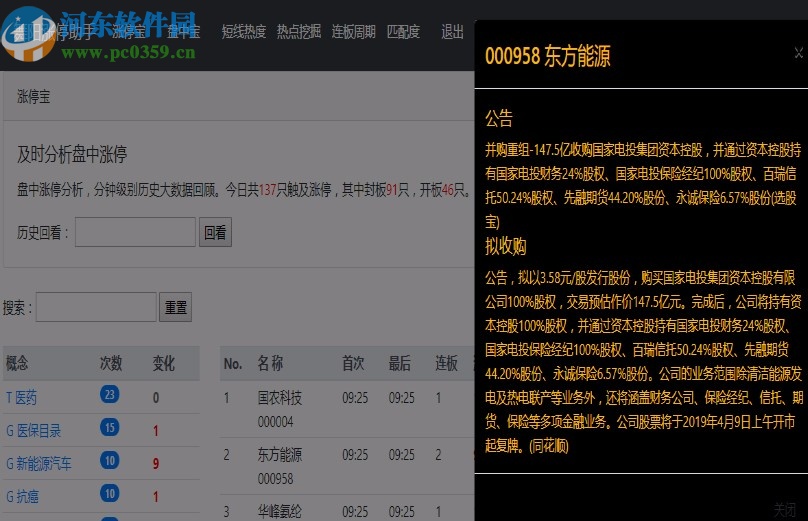Image resolution: width=808 pixels, height=521 pixels.
Task: Click the 回看 button
Action: pos(215,232)
